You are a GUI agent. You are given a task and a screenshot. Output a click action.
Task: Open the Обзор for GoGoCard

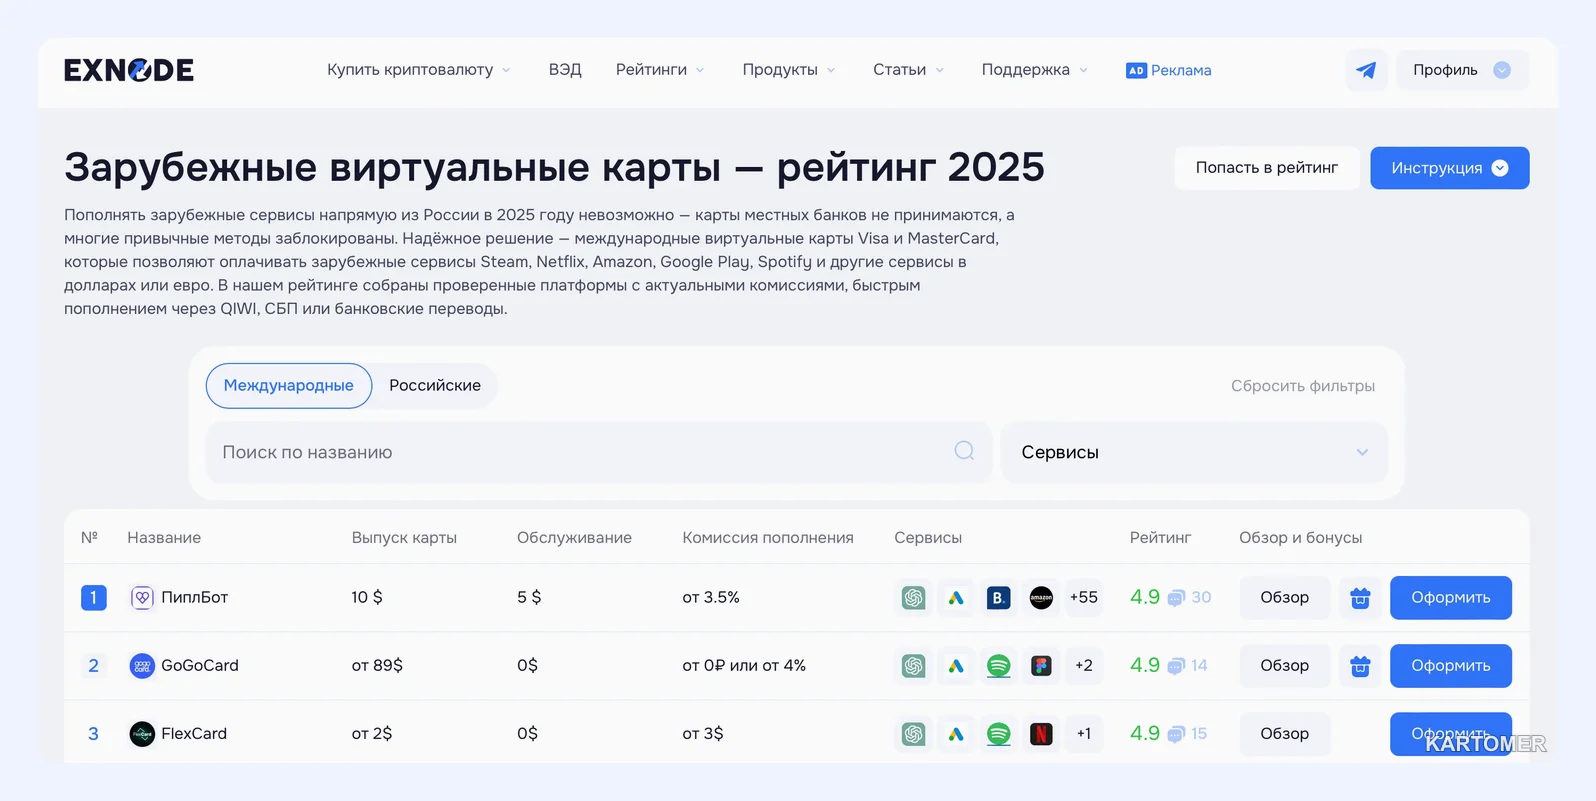[x=1285, y=666]
